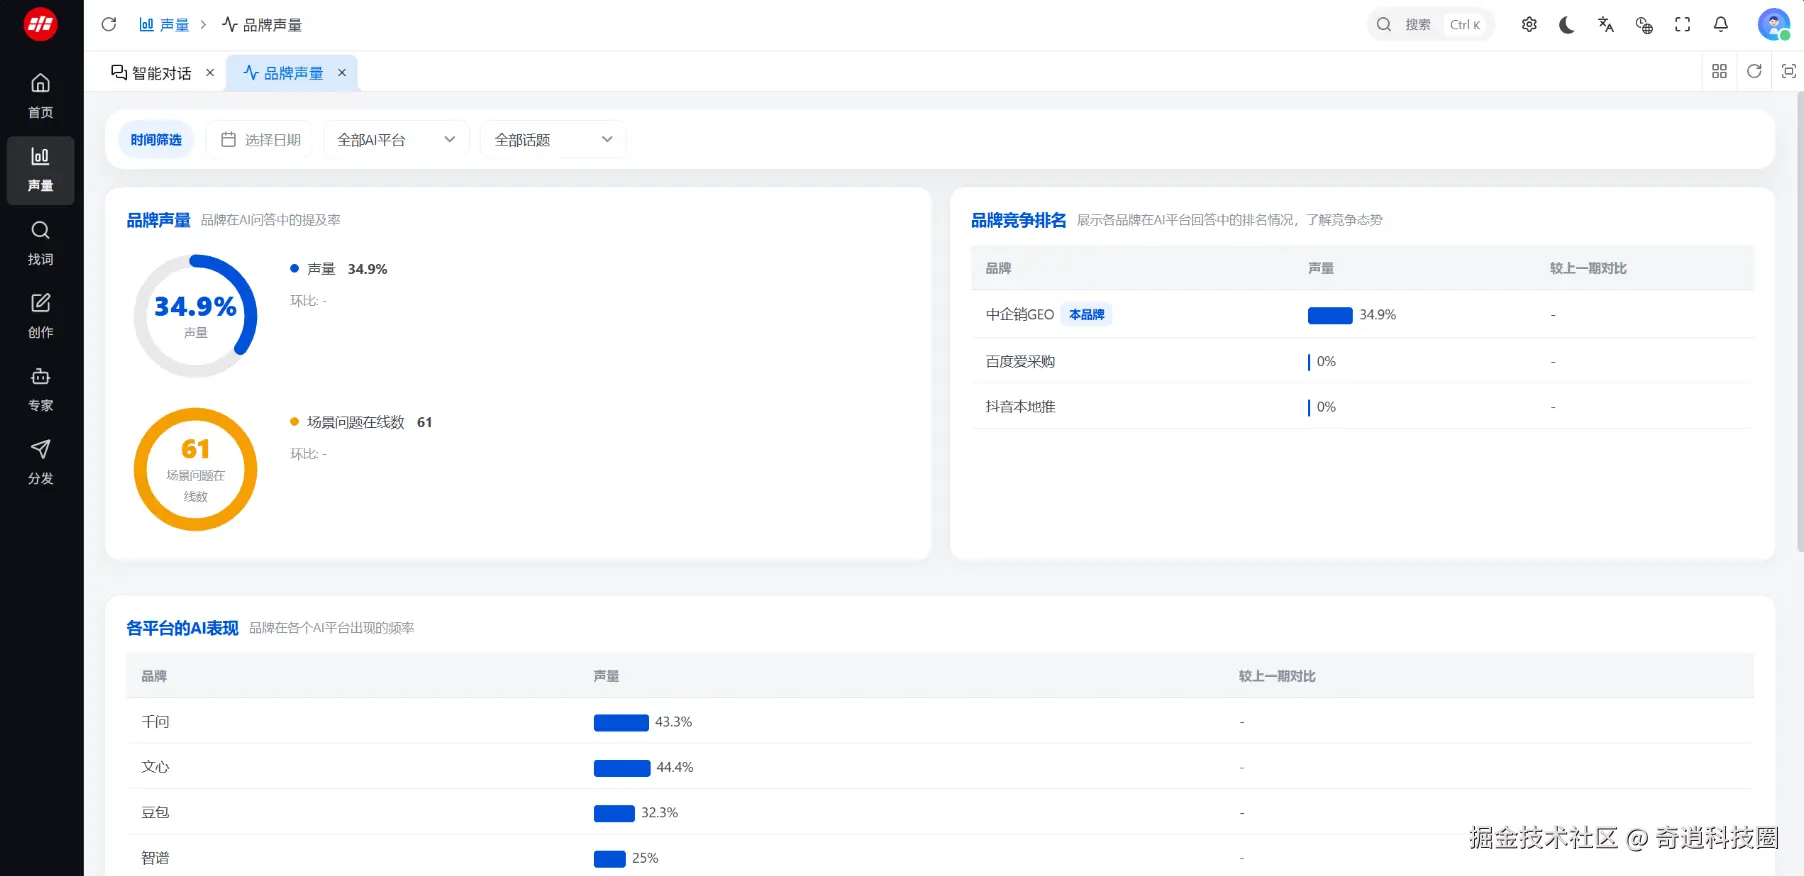Image resolution: width=1804 pixels, height=876 pixels.
Task: Close the 智能对话 tab
Action: (x=210, y=73)
